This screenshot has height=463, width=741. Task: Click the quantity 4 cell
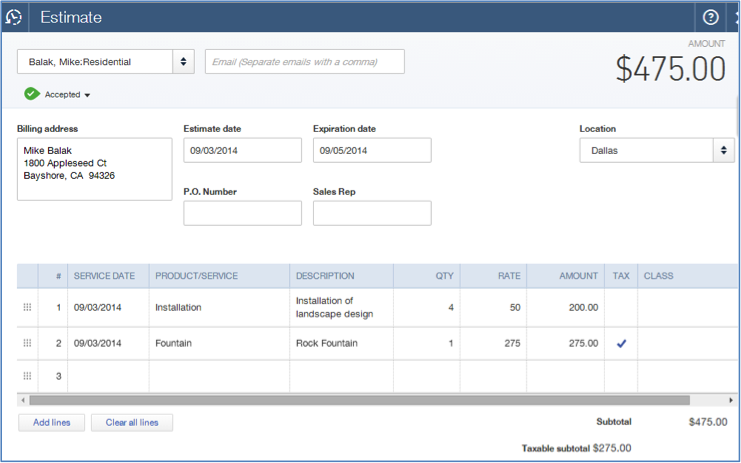tap(427, 308)
